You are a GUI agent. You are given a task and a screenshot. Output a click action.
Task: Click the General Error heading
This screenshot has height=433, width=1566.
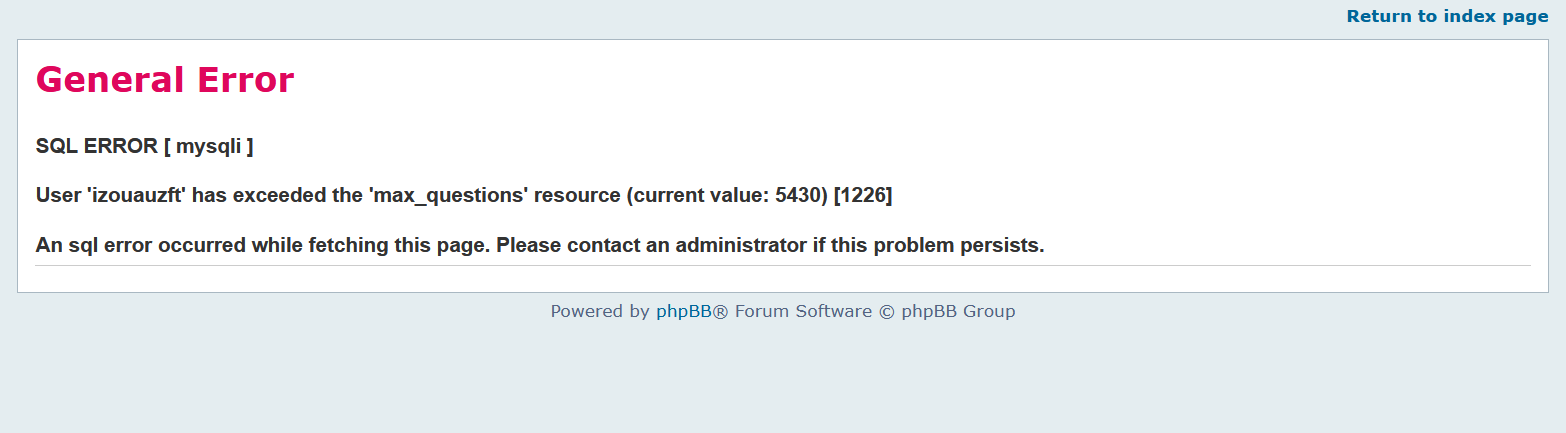[165, 80]
